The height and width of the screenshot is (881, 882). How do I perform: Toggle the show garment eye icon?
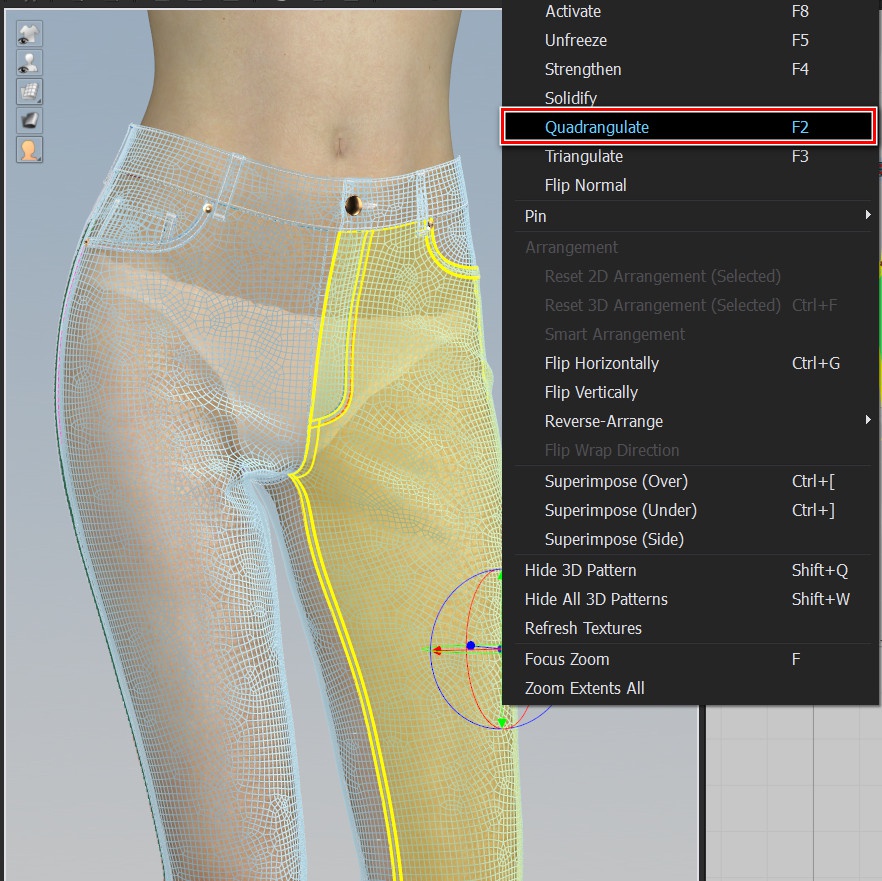(x=29, y=34)
